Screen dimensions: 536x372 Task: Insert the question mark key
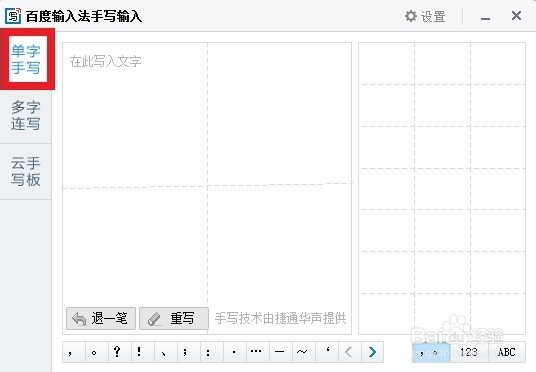120,352
